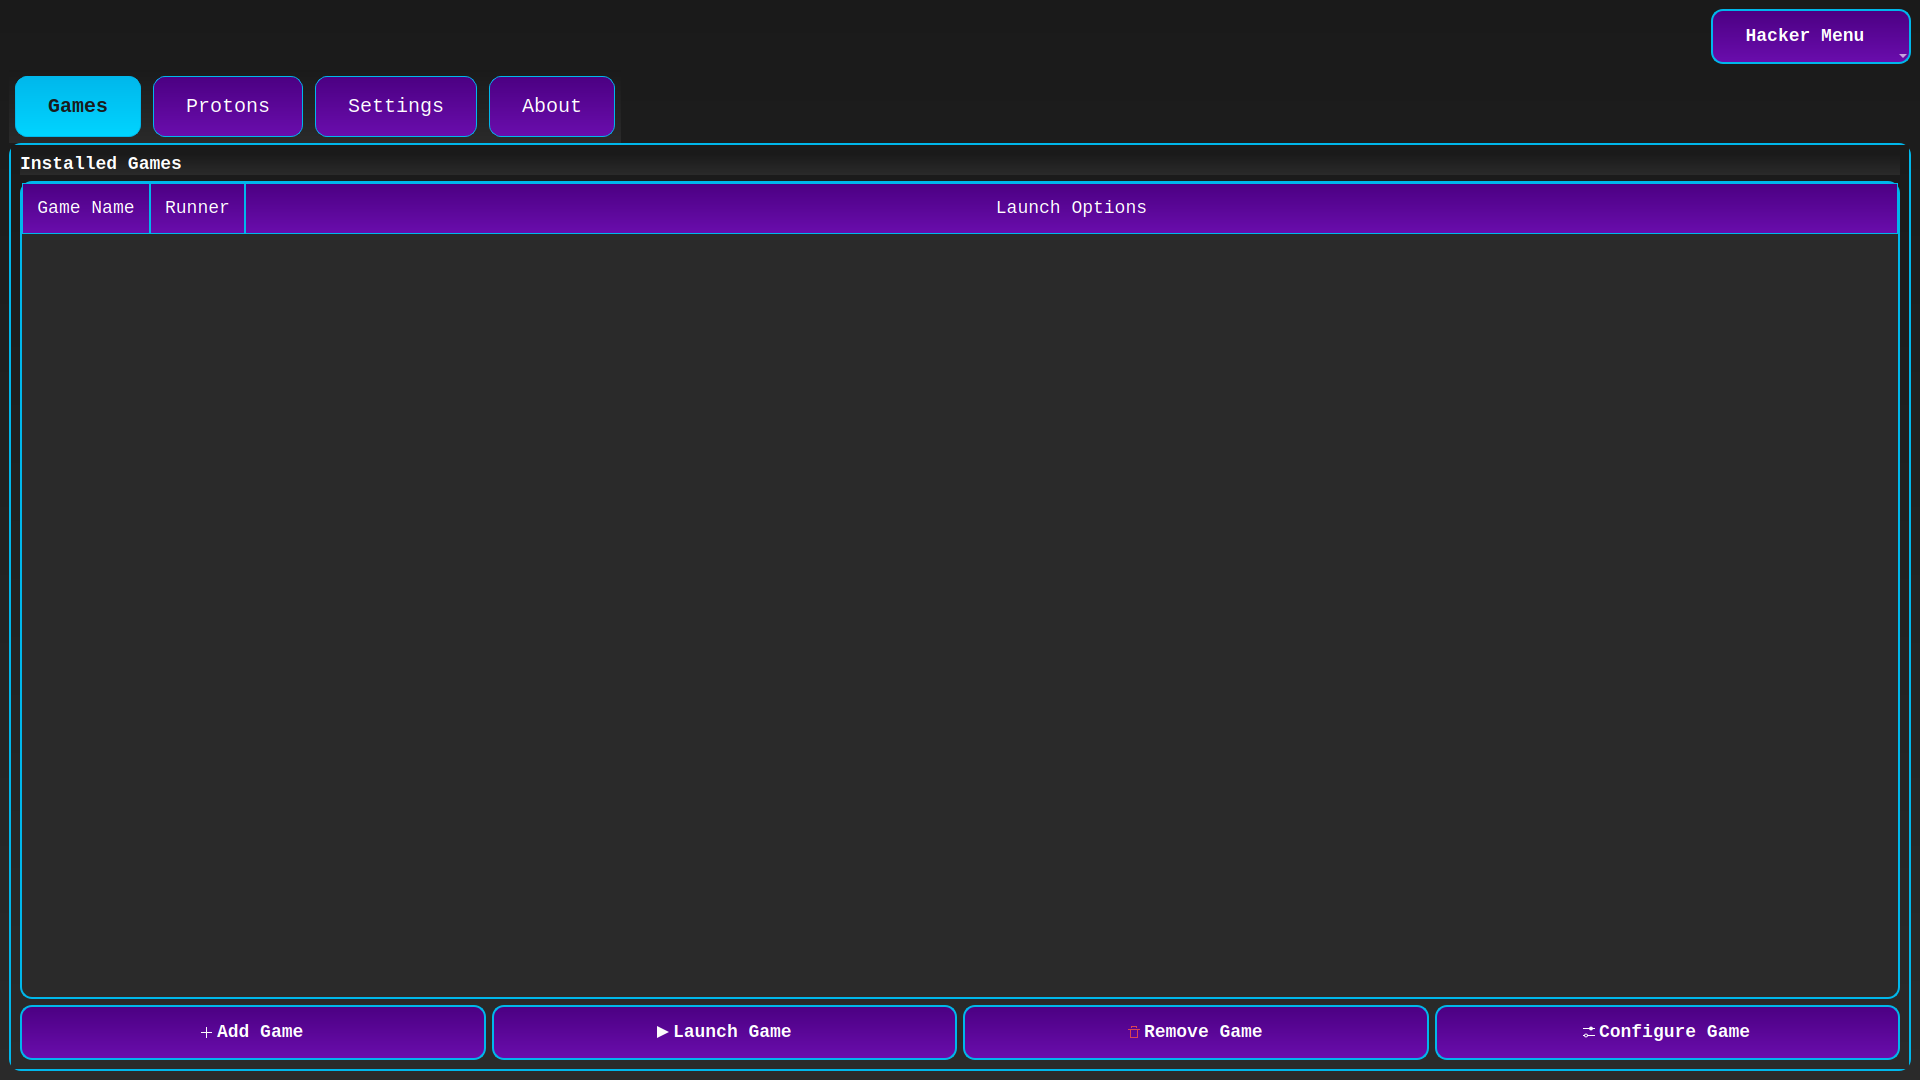Click the Launch Options column header
The width and height of the screenshot is (1920, 1080).
[1071, 208]
